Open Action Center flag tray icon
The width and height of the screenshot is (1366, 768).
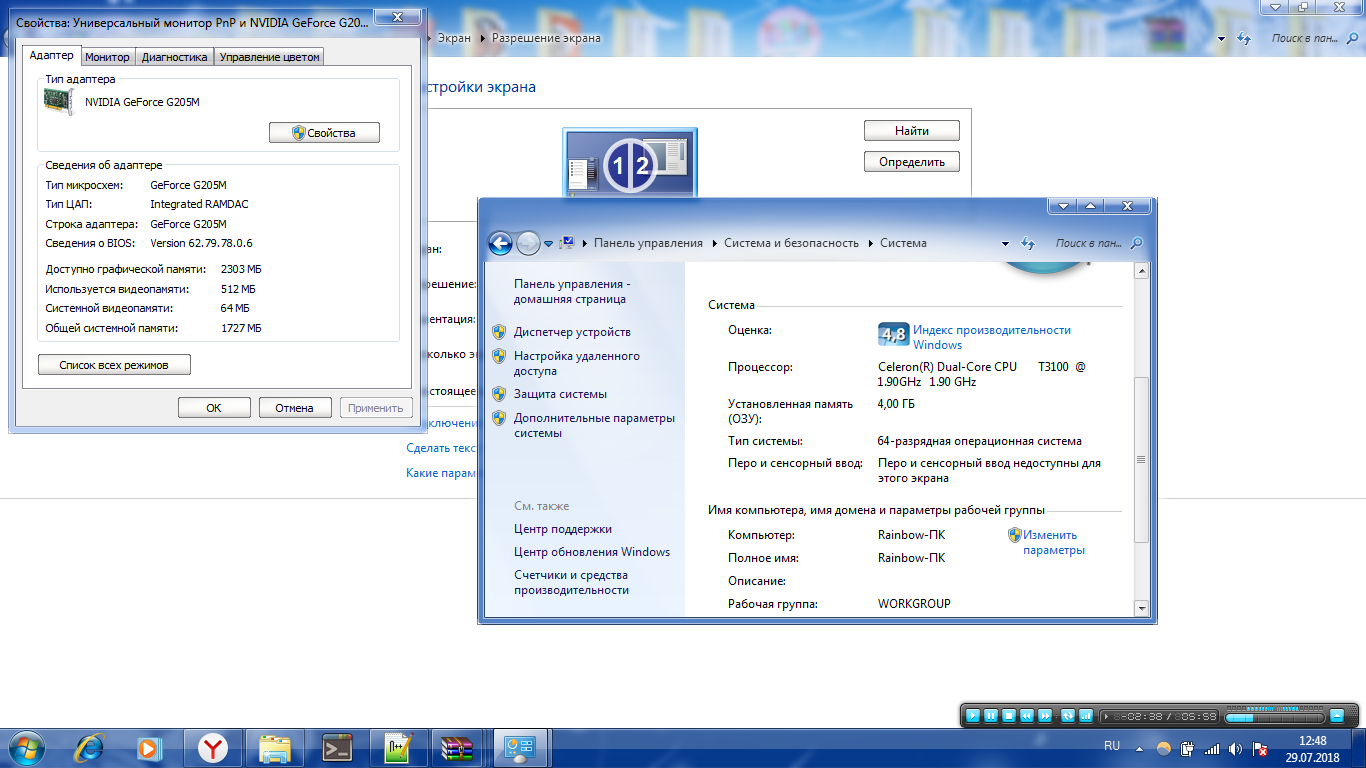[x=1261, y=748]
